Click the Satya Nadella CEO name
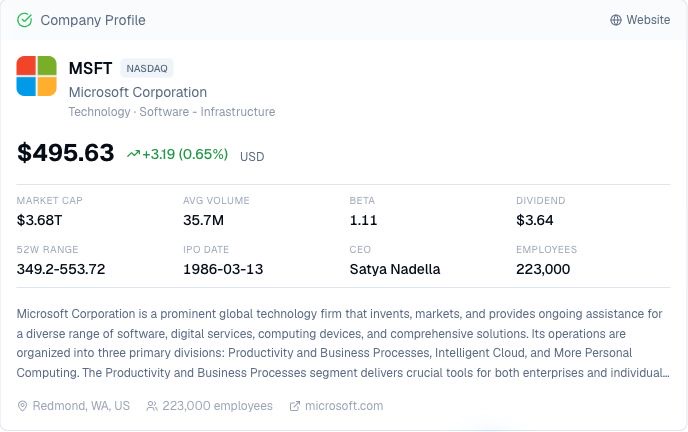 [395, 269]
